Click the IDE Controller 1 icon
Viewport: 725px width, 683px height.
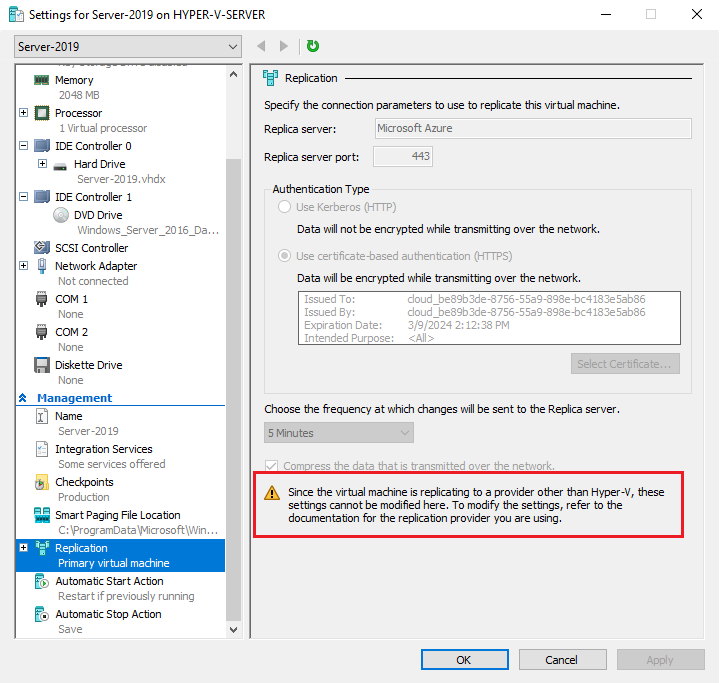coord(42,197)
